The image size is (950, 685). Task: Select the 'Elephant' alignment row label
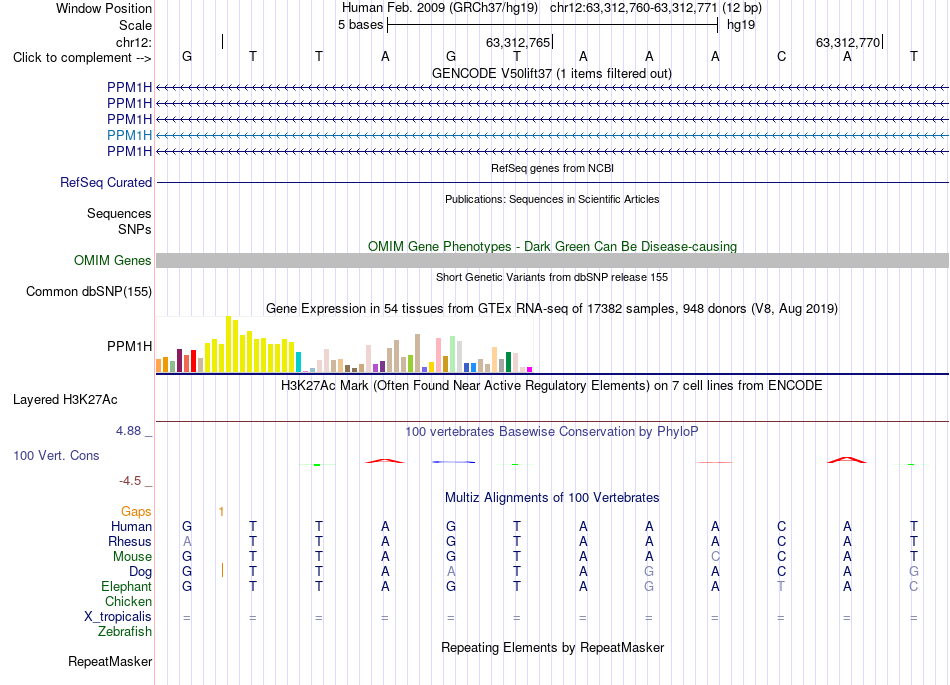tap(126, 587)
